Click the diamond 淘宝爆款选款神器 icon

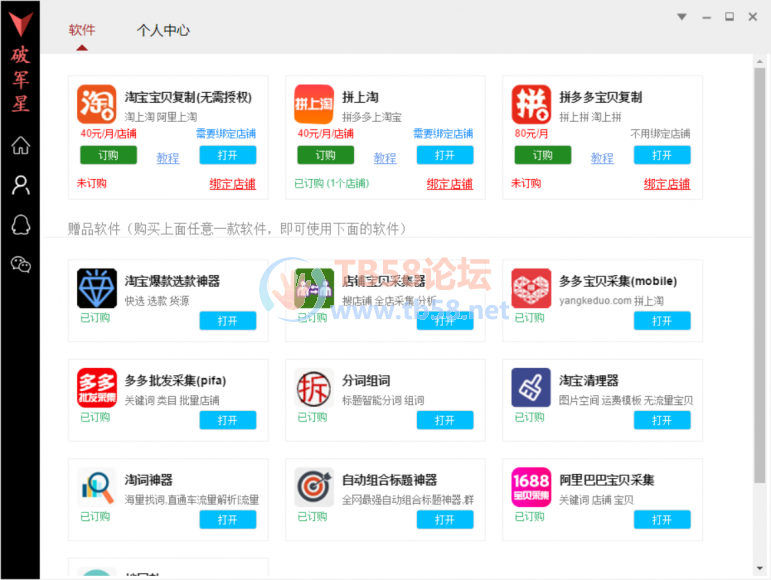coord(97,288)
